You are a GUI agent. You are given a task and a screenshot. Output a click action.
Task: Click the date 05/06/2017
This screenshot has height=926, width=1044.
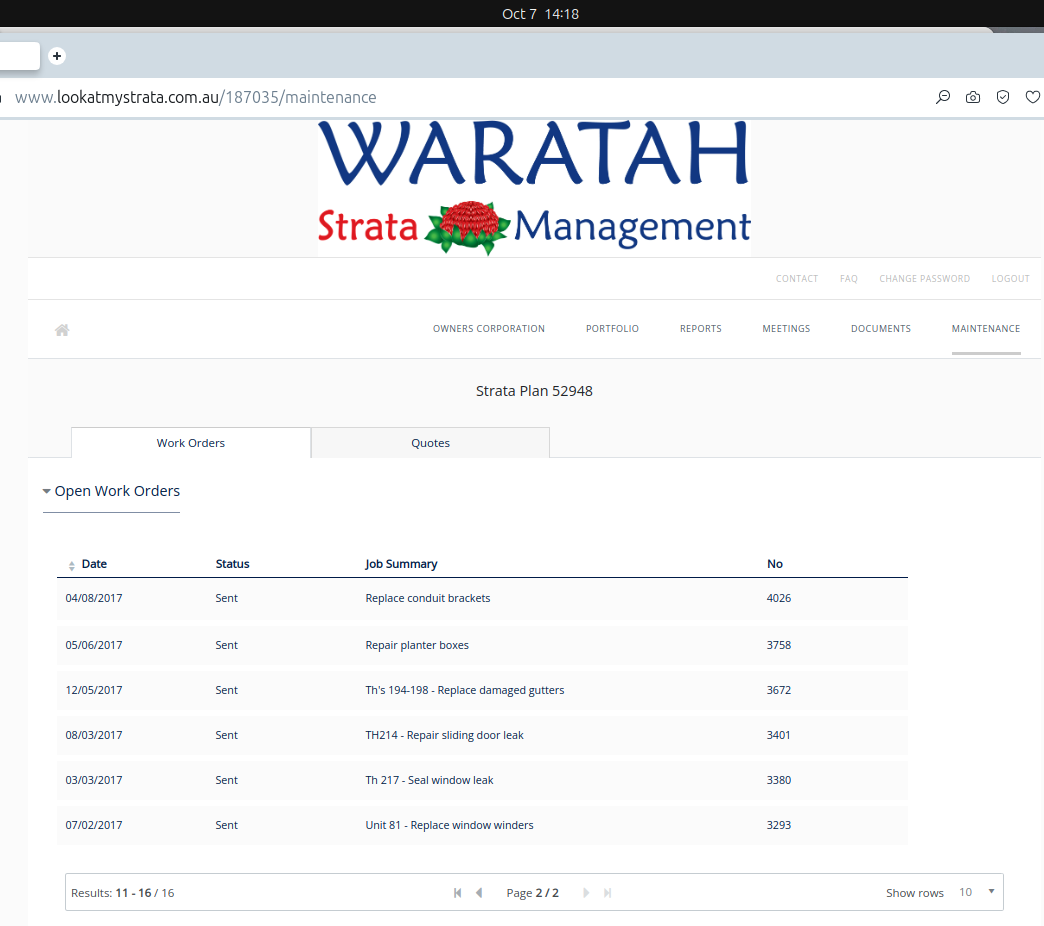[x=94, y=645]
